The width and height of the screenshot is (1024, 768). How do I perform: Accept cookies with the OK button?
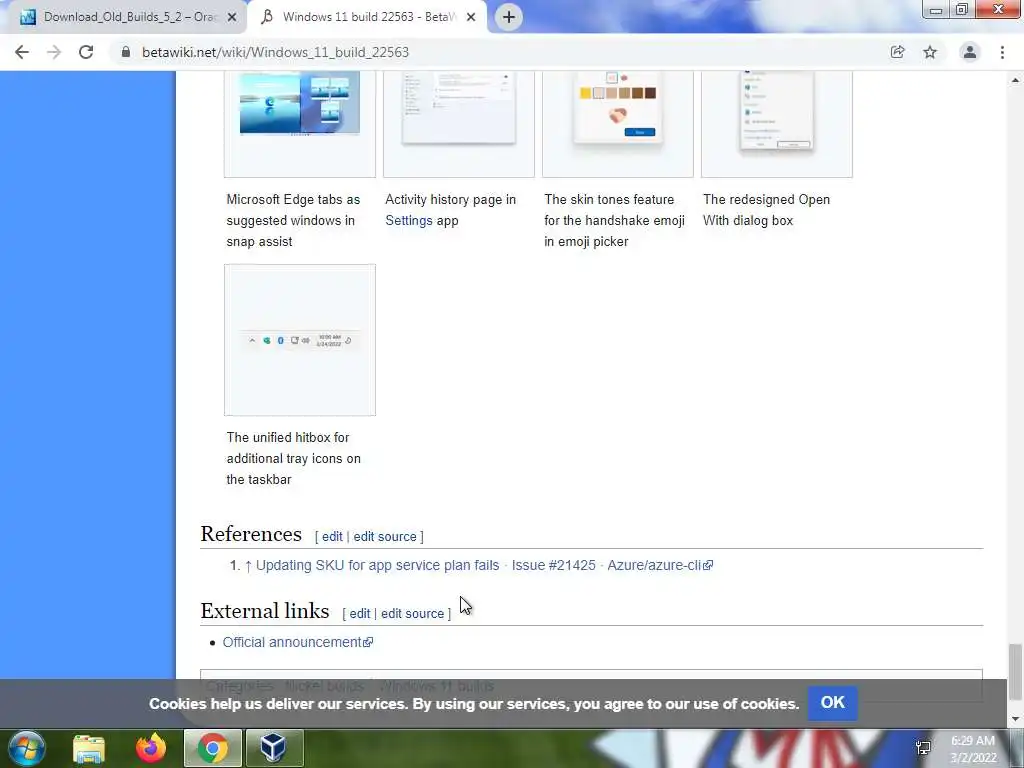(x=833, y=703)
